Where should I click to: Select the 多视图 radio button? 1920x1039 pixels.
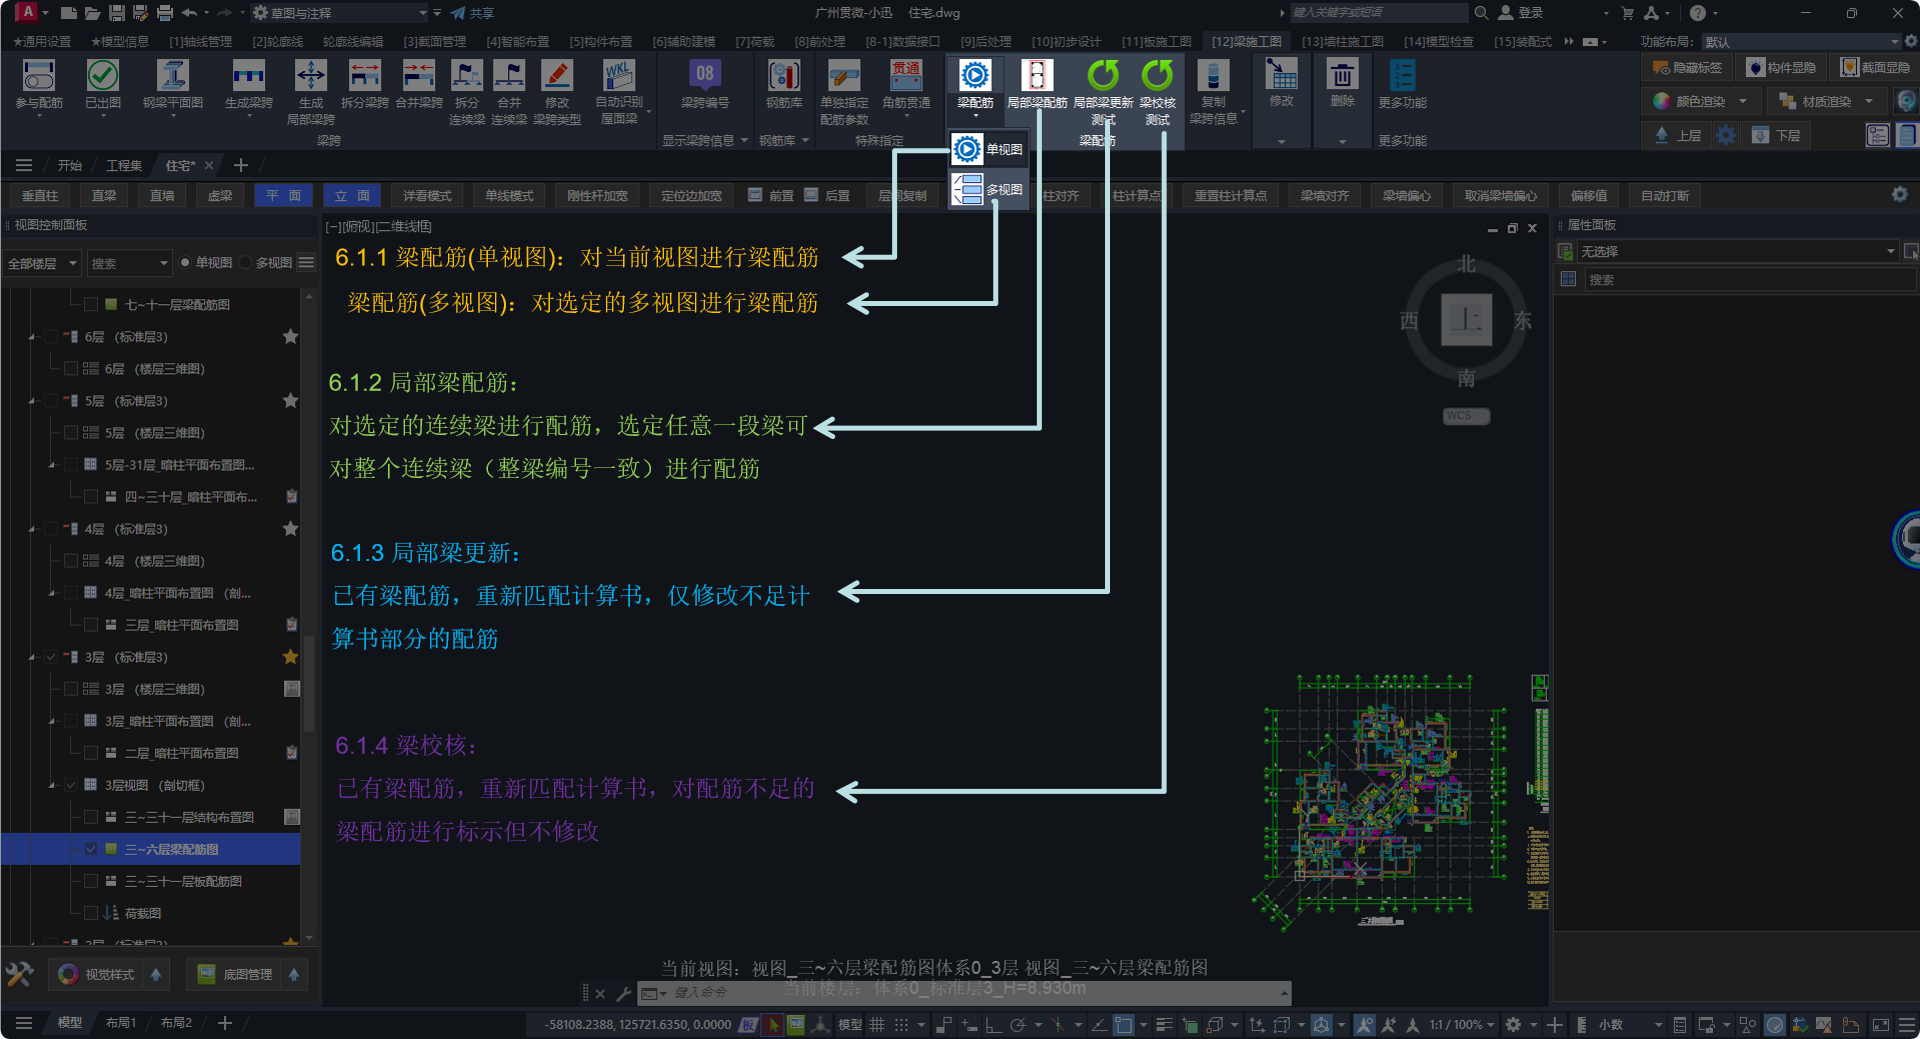click(x=246, y=263)
